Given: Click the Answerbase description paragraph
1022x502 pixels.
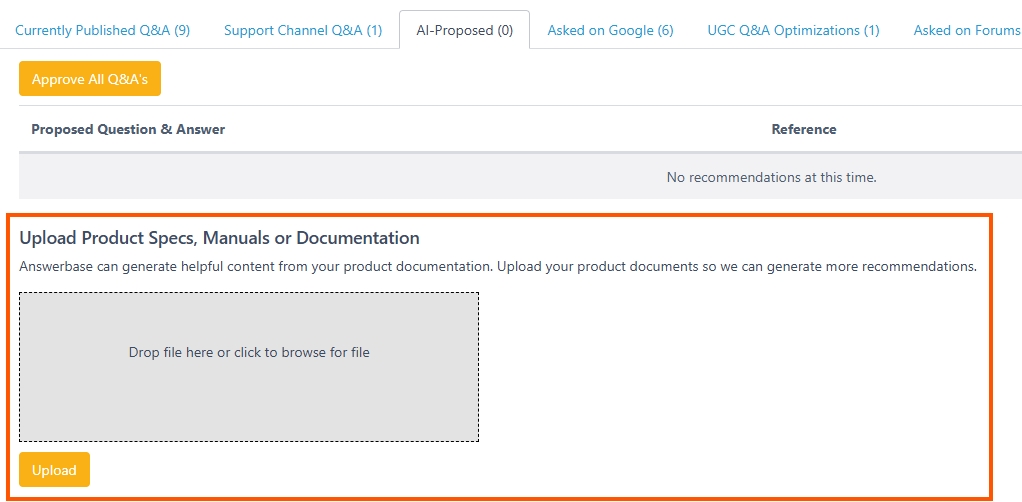Looking at the screenshot, I should click(x=498, y=267).
